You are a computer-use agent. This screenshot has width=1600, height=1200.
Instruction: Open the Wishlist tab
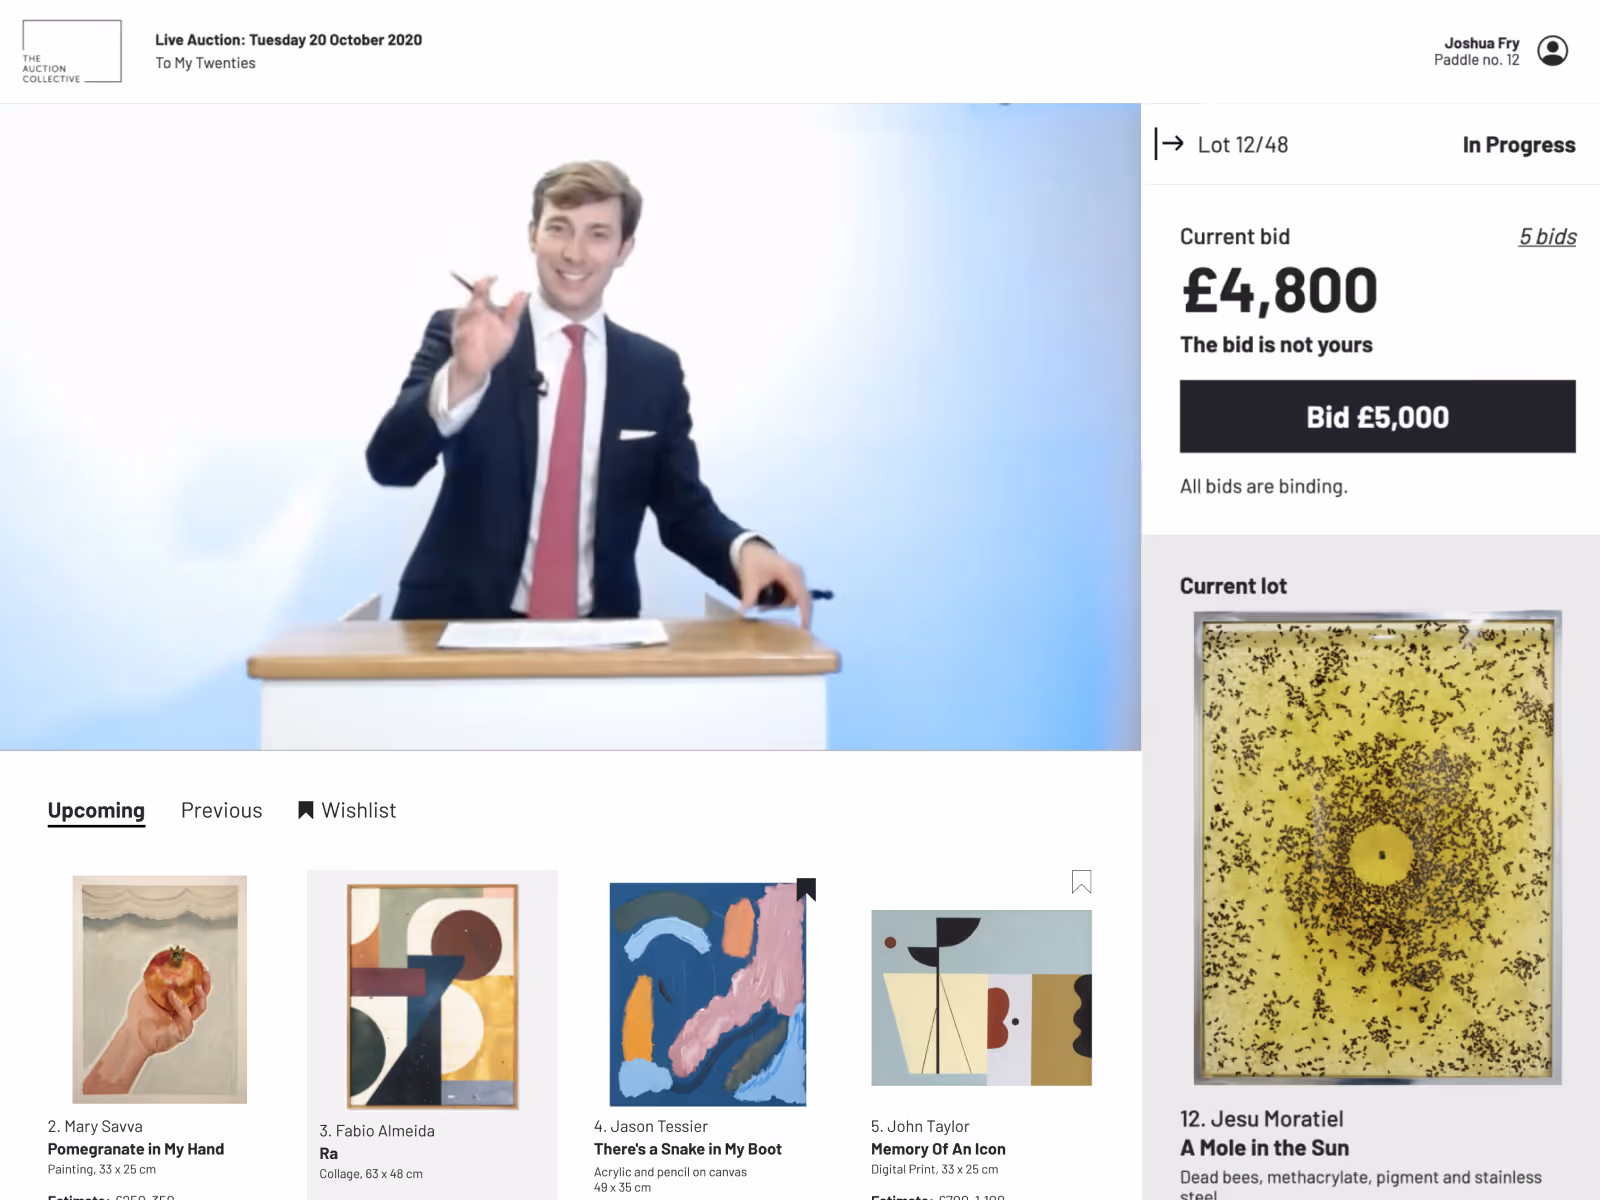(x=347, y=810)
